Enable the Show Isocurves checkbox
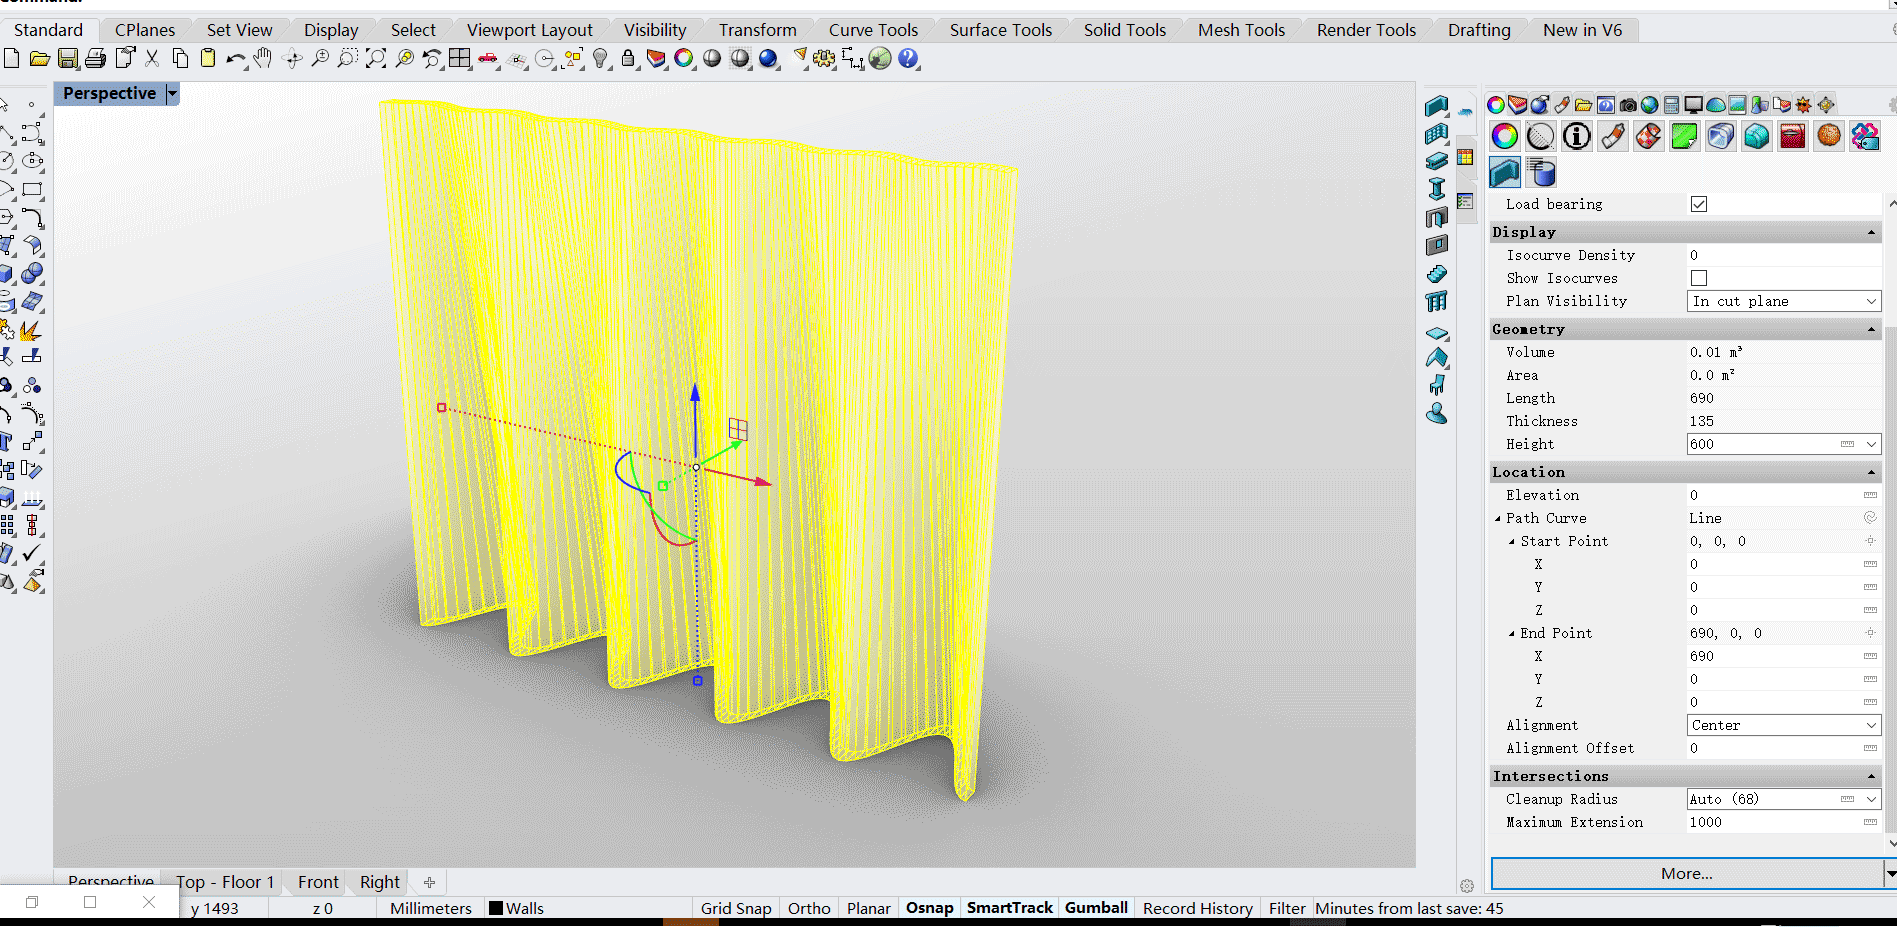Image resolution: width=1897 pixels, height=927 pixels. coord(1699,278)
